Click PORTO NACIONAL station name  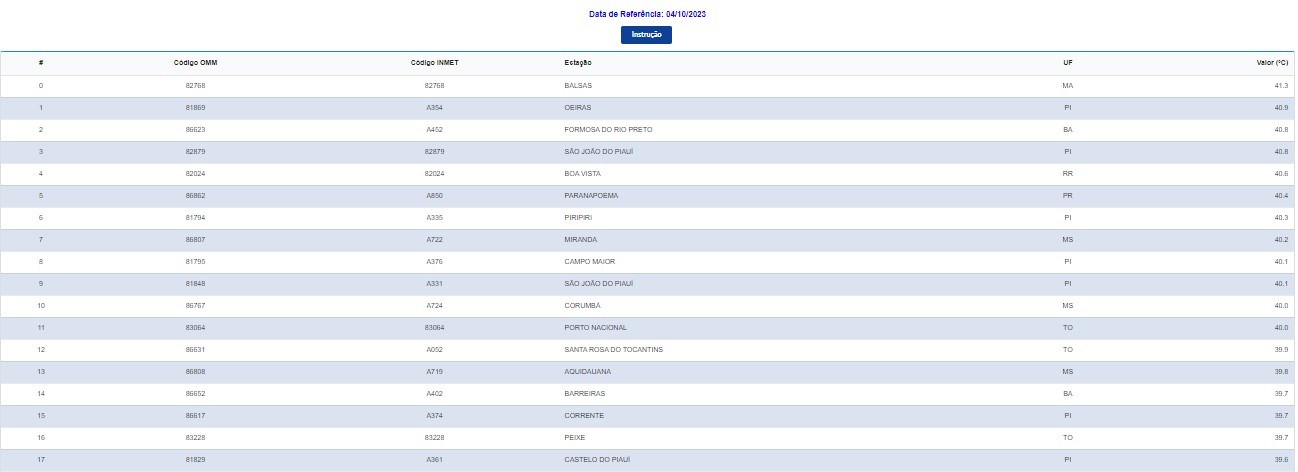(x=596, y=328)
